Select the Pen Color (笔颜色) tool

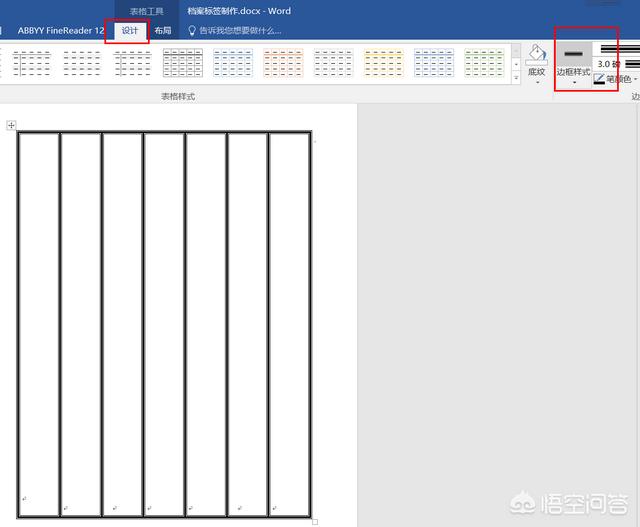(613, 79)
